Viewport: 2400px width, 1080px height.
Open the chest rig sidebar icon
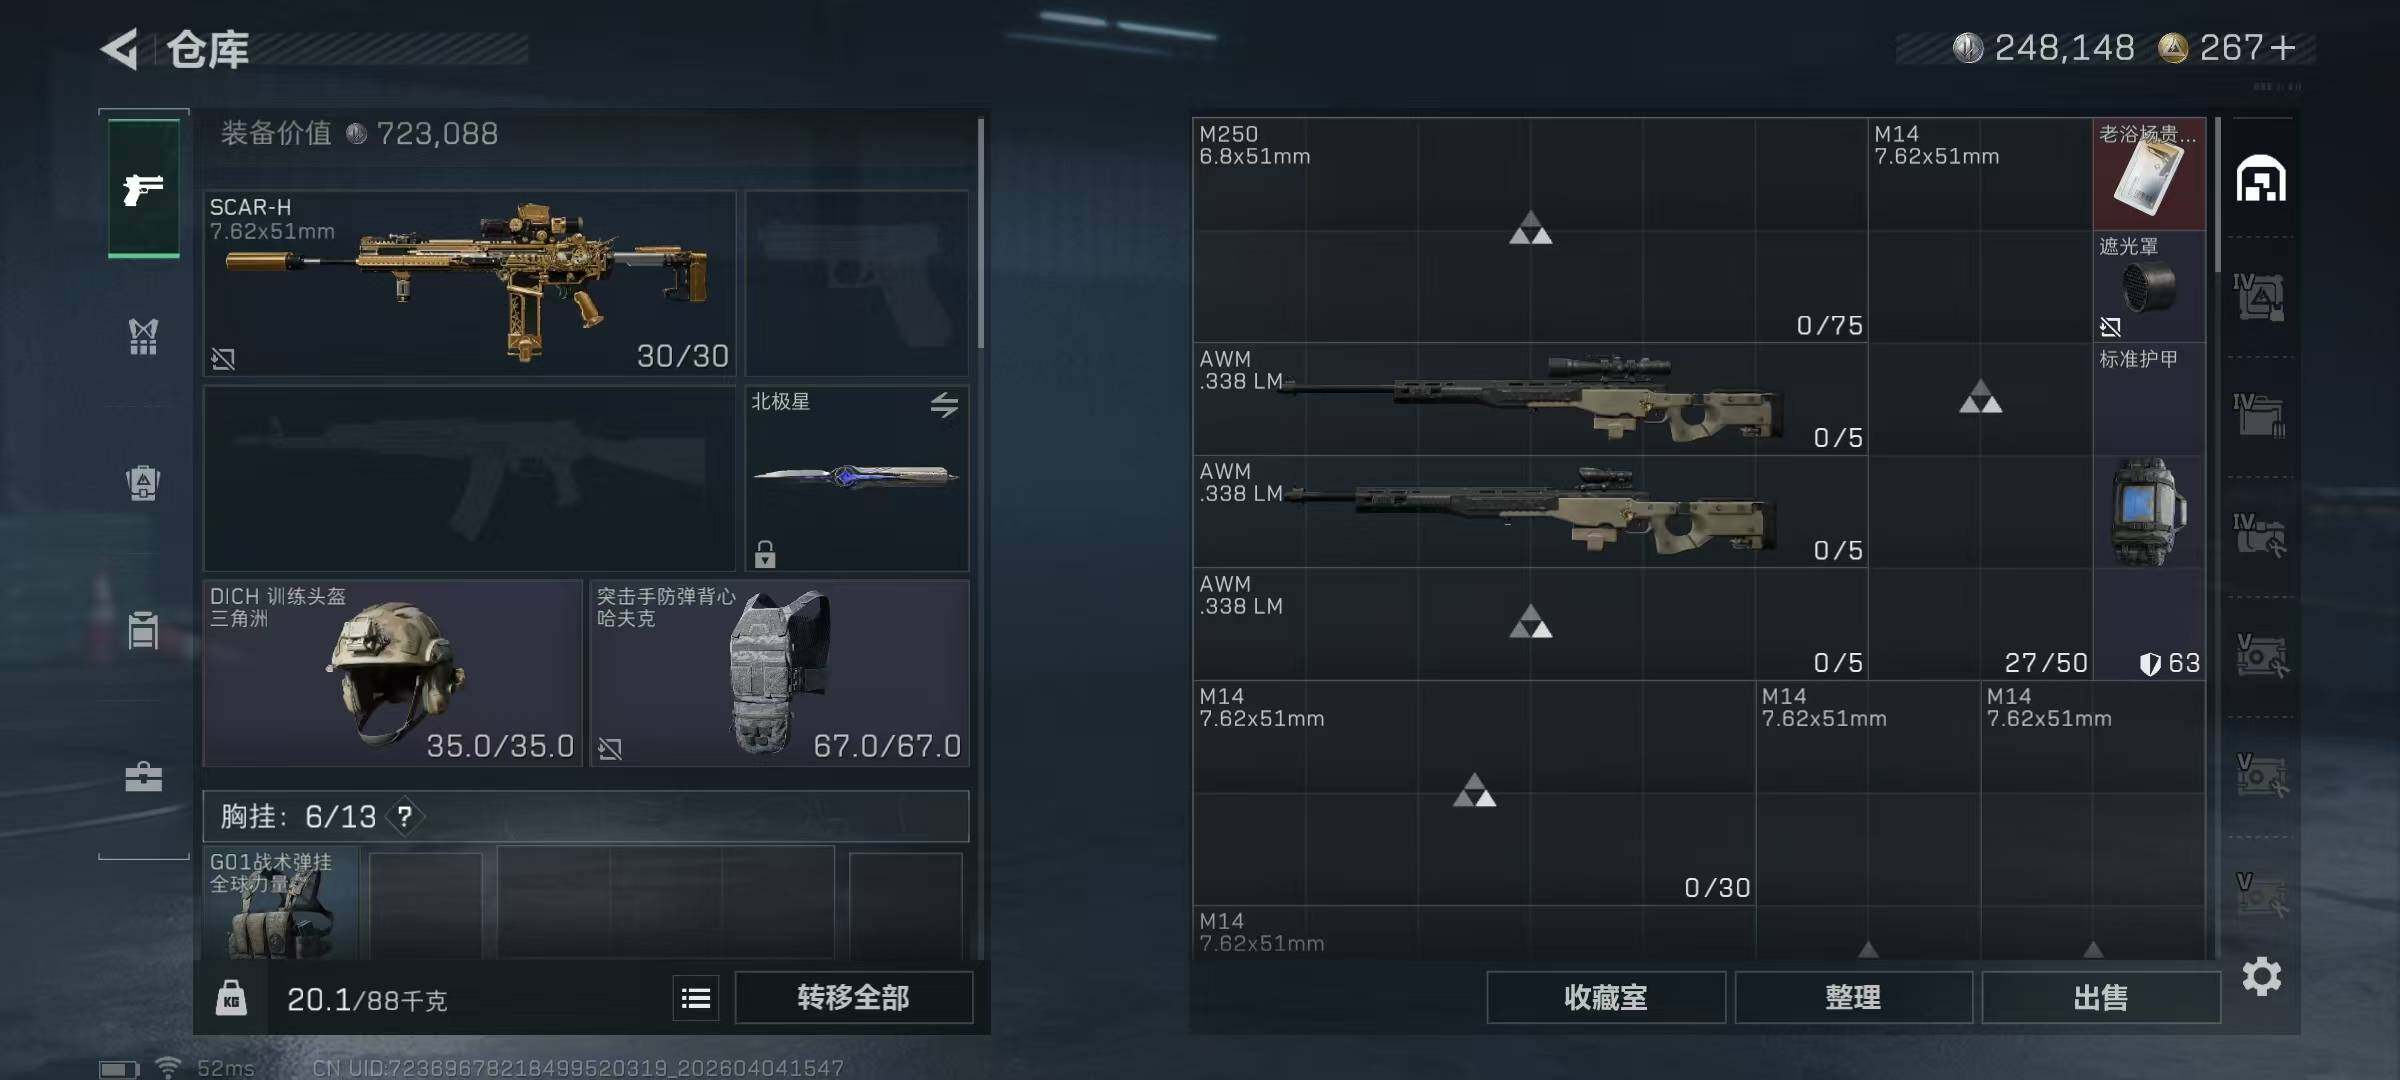[143, 336]
